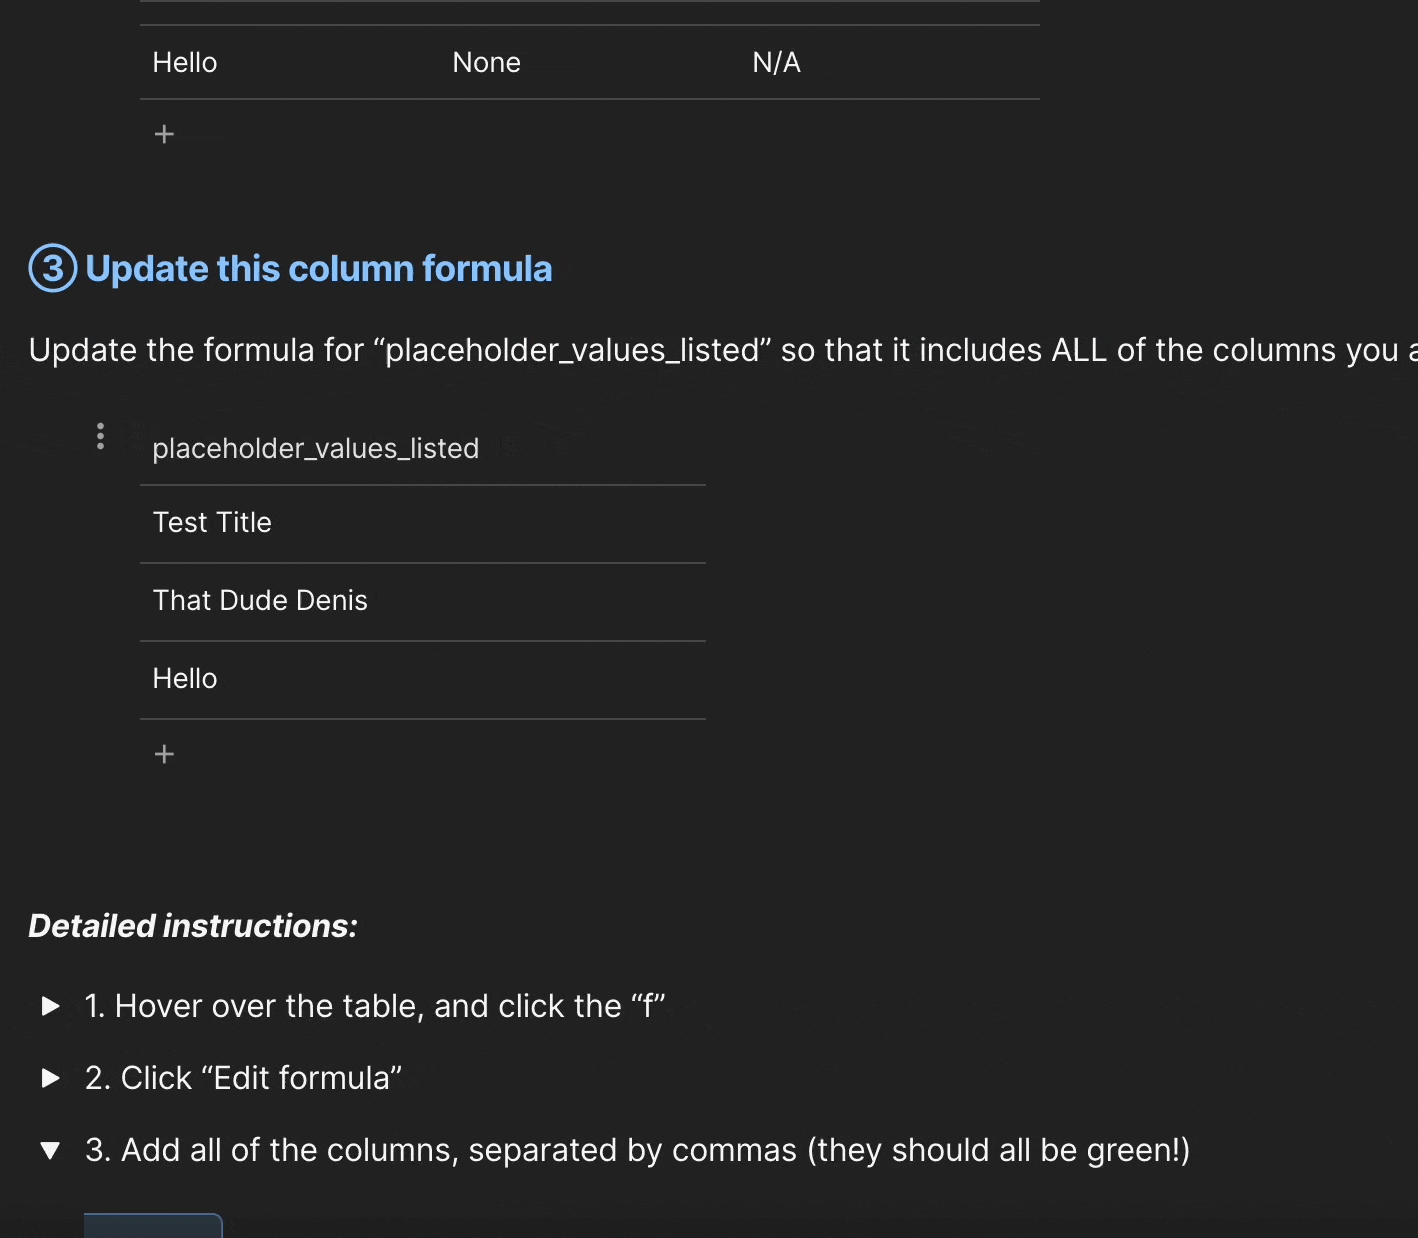Select the placeholder_values_listed column header
Image resolution: width=1418 pixels, height=1238 pixels.
click(315, 448)
